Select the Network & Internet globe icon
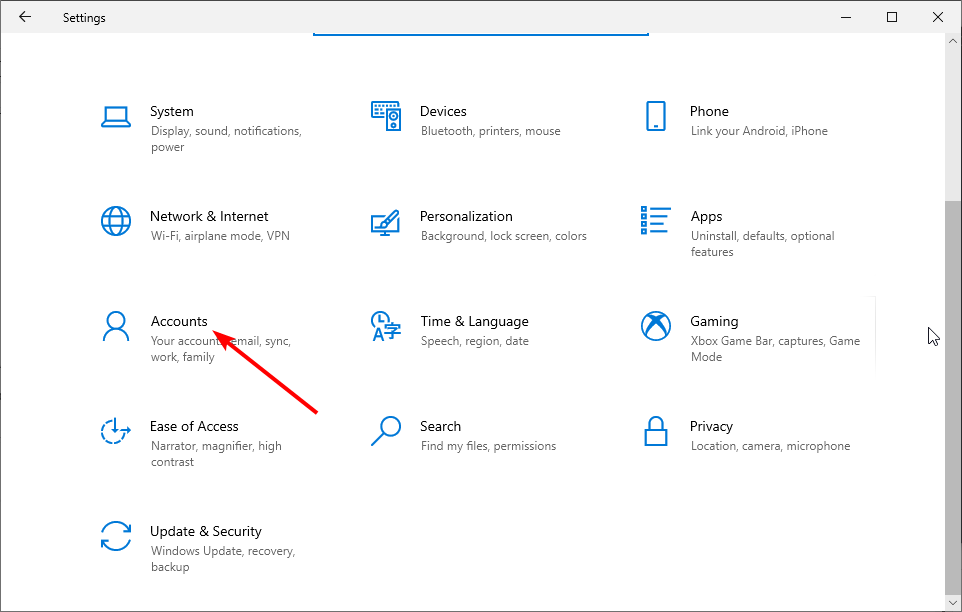Screen dimensions: 962x612 tap(116, 221)
